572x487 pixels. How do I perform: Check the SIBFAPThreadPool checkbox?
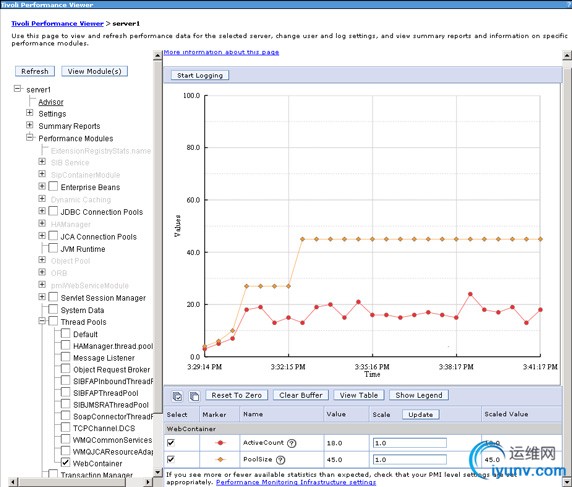(66, 393)
